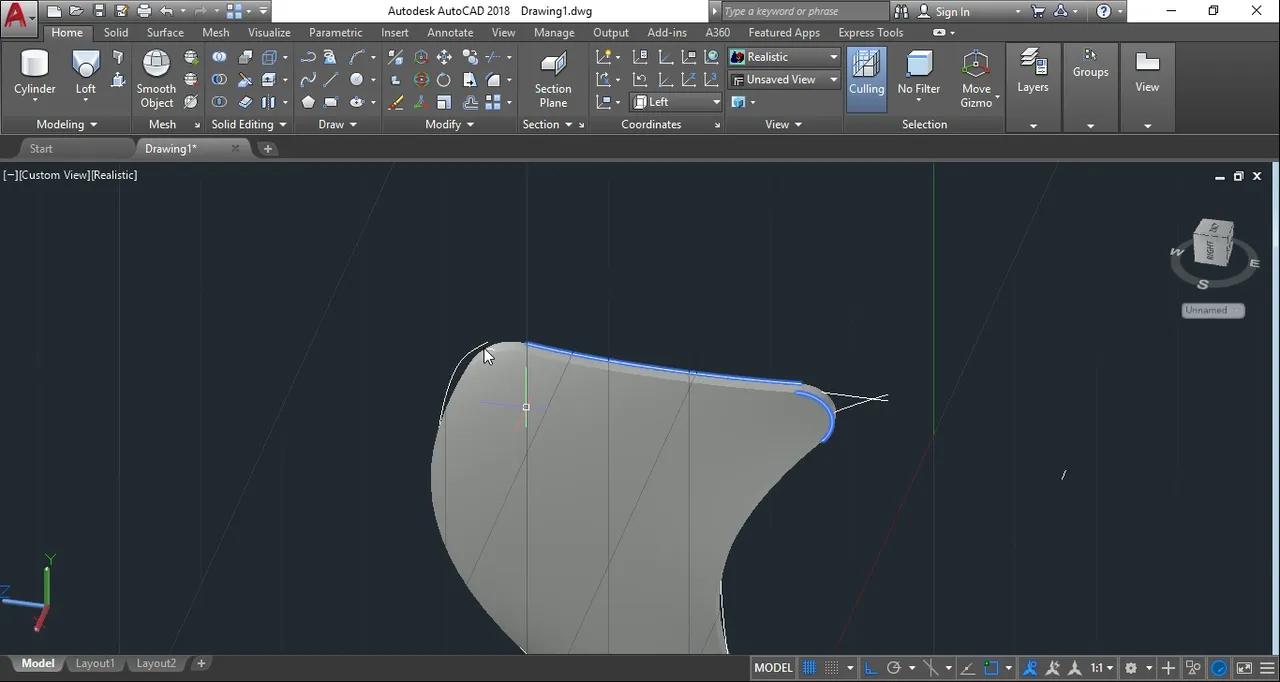Screen dimensions: 1280x682
Task: Click the Plot printer icon
Action: point(144,11)
